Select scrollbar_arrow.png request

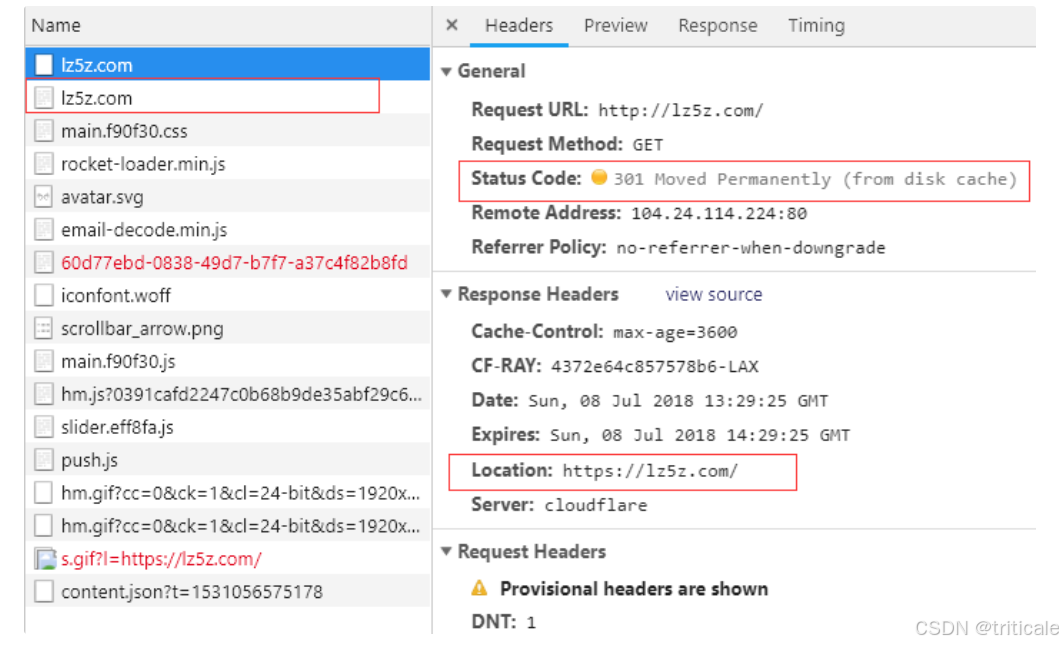[x=228, y=328]
